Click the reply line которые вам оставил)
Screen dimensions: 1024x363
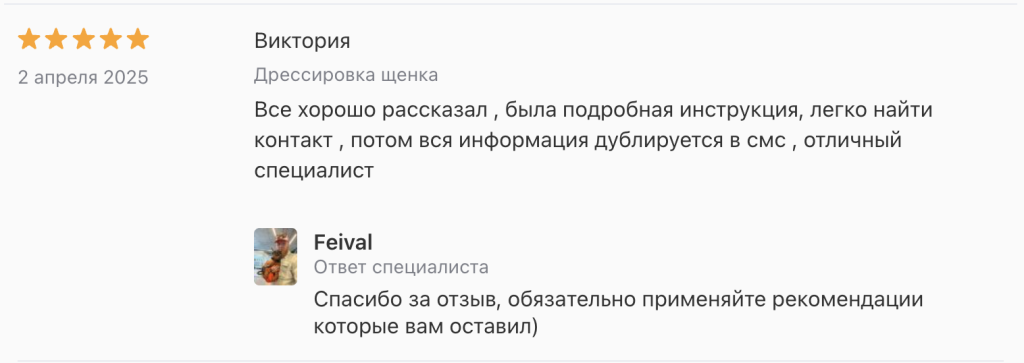pyautogui.click(x=426, y=325)
